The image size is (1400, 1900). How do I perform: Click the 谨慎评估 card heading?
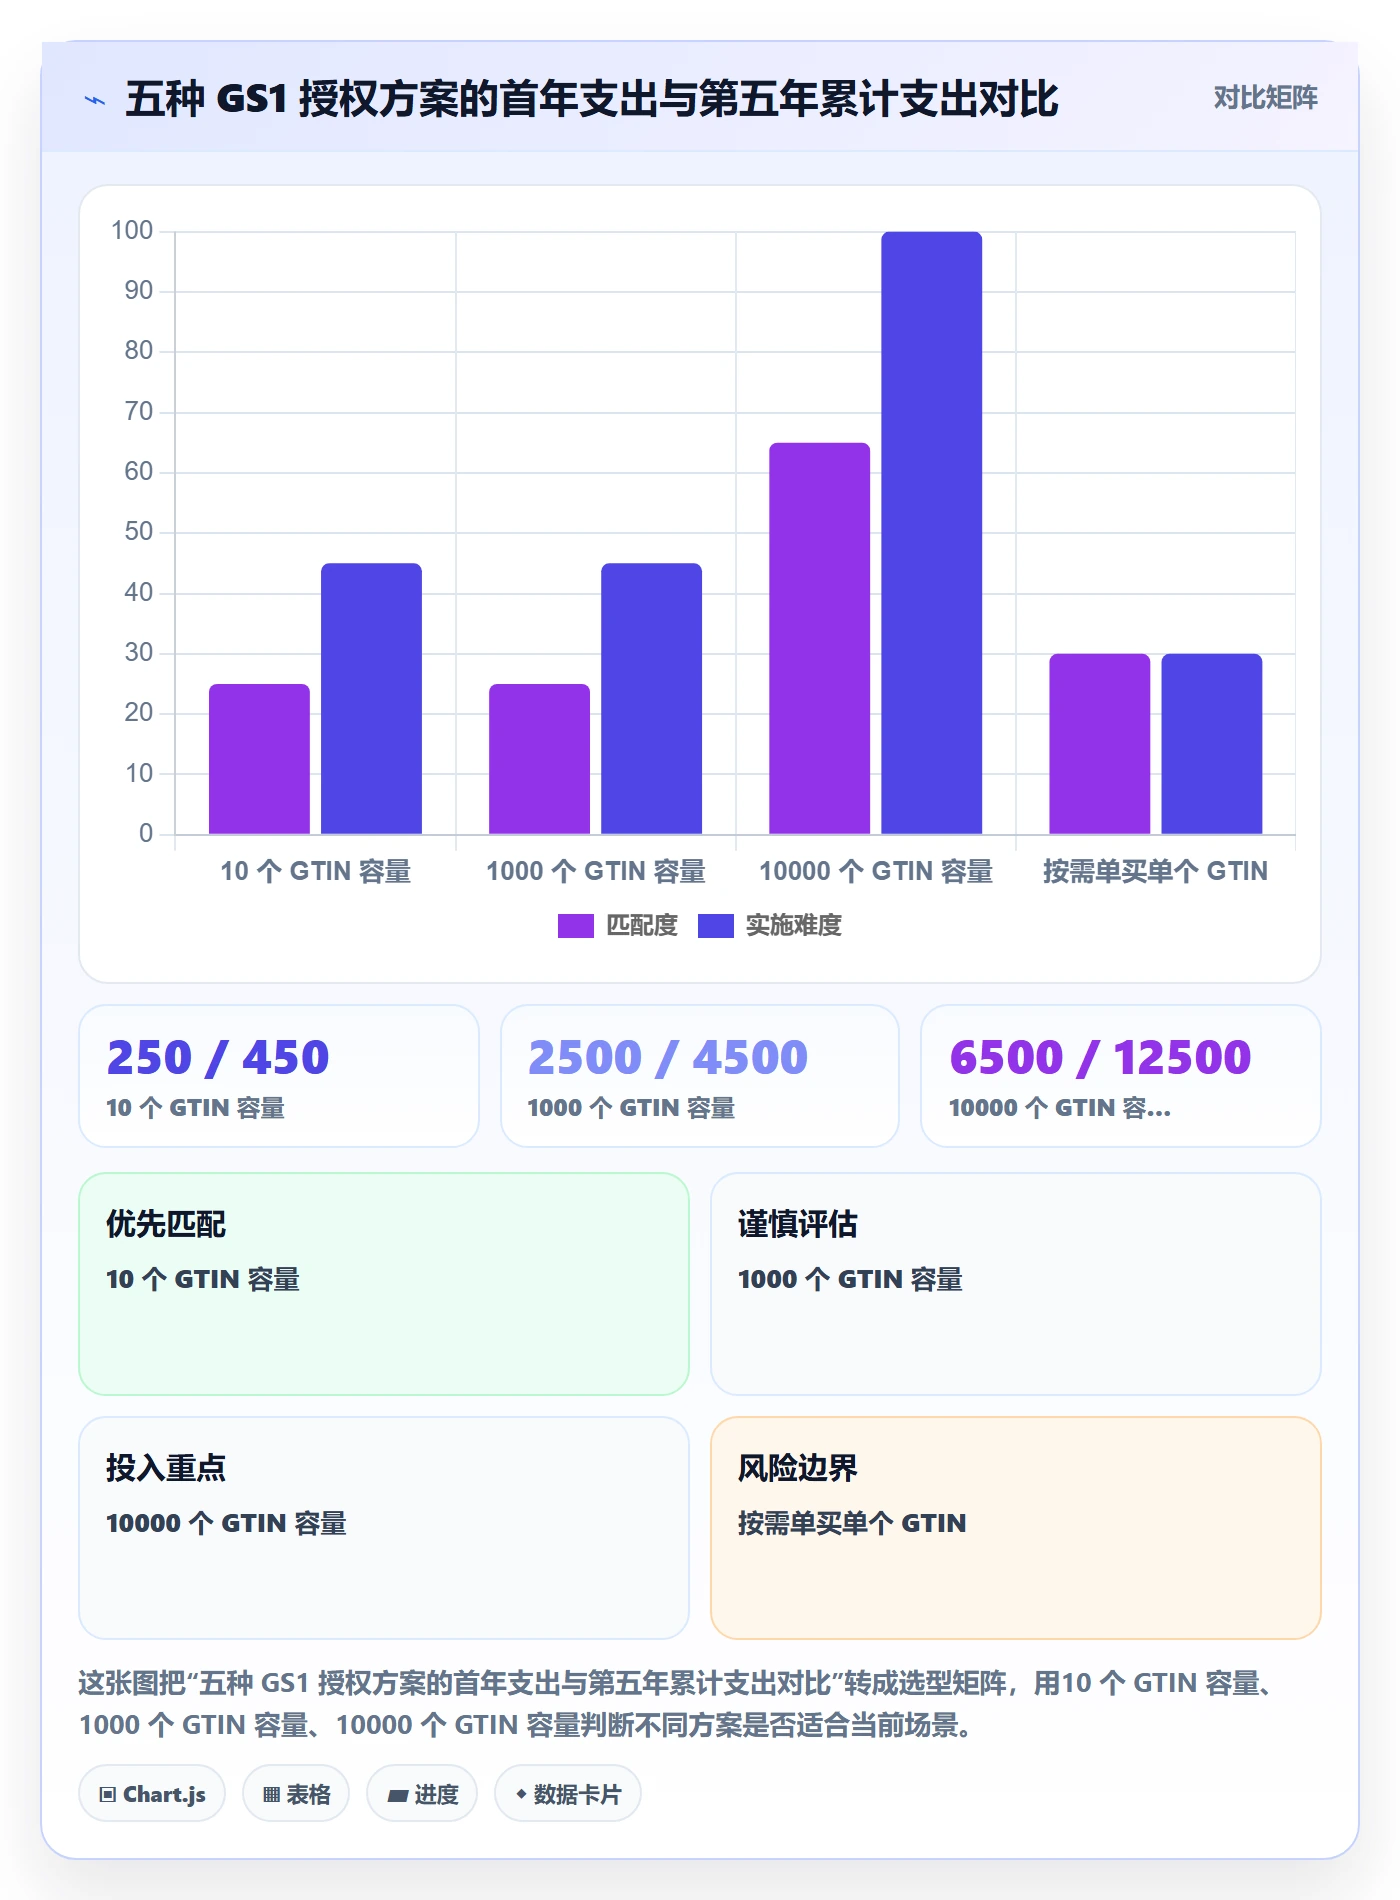tap(798, 1224)
